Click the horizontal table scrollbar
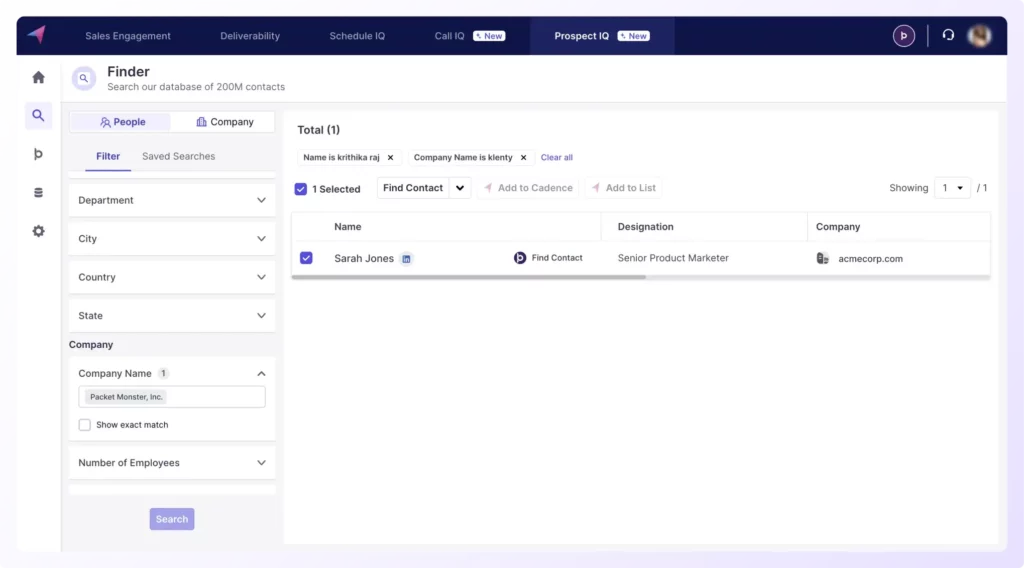This screenshot has height=568, width=1024. [x=469, y=277]
